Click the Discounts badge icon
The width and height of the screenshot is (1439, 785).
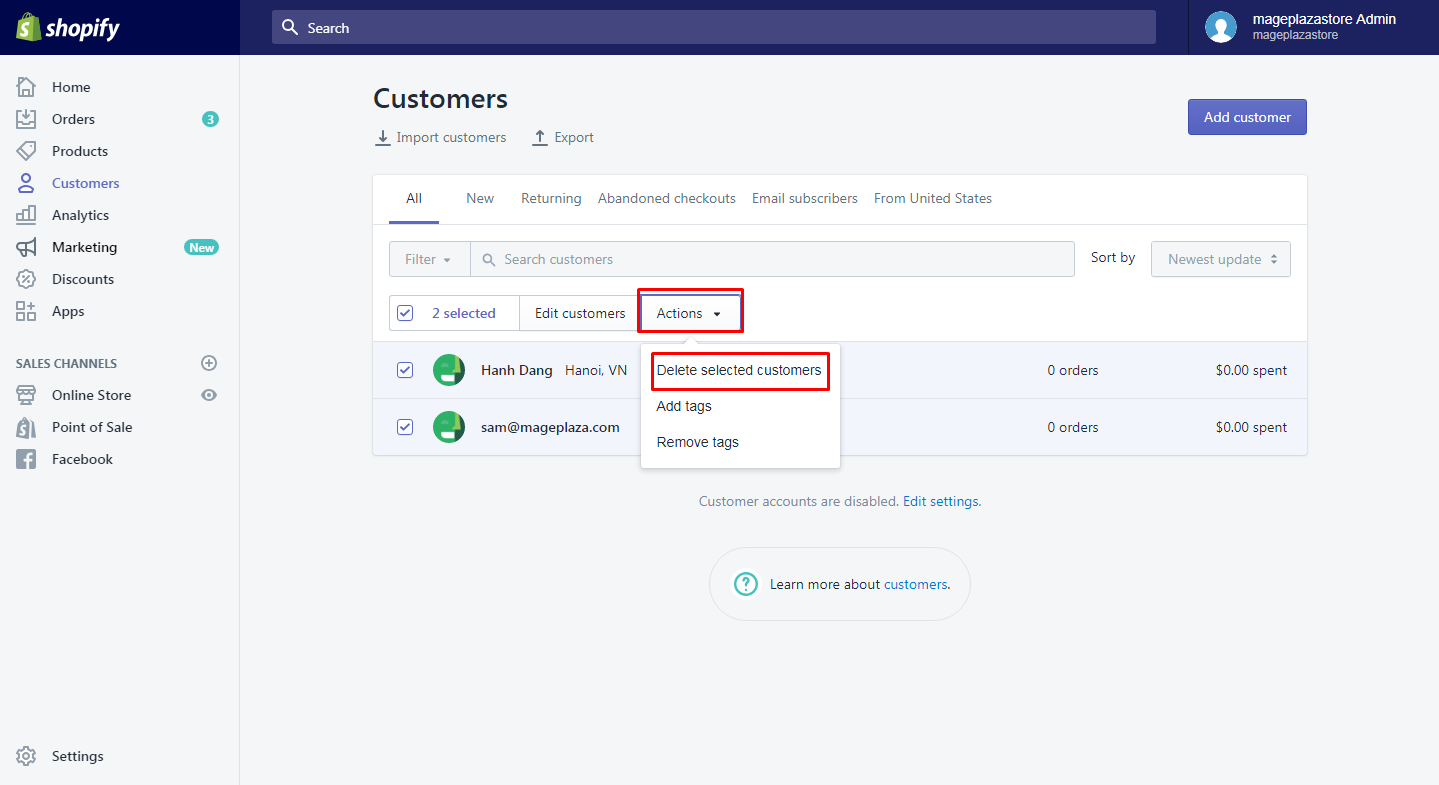pyautogui.click(x=26, y=279)
